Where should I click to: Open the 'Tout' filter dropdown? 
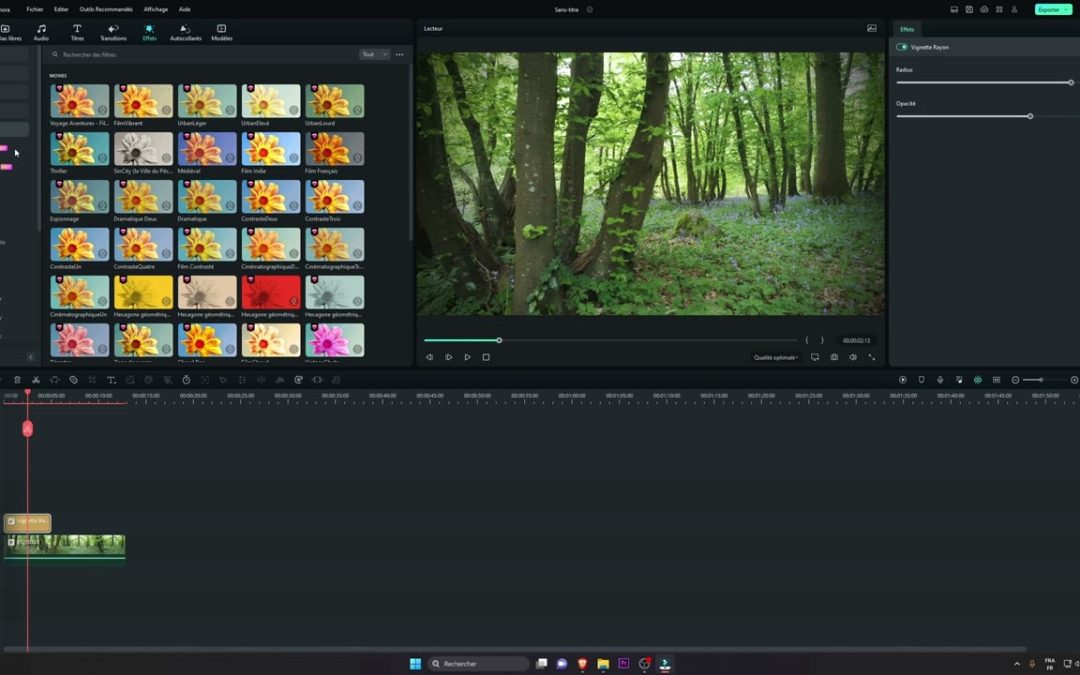(x=374, y=54)
